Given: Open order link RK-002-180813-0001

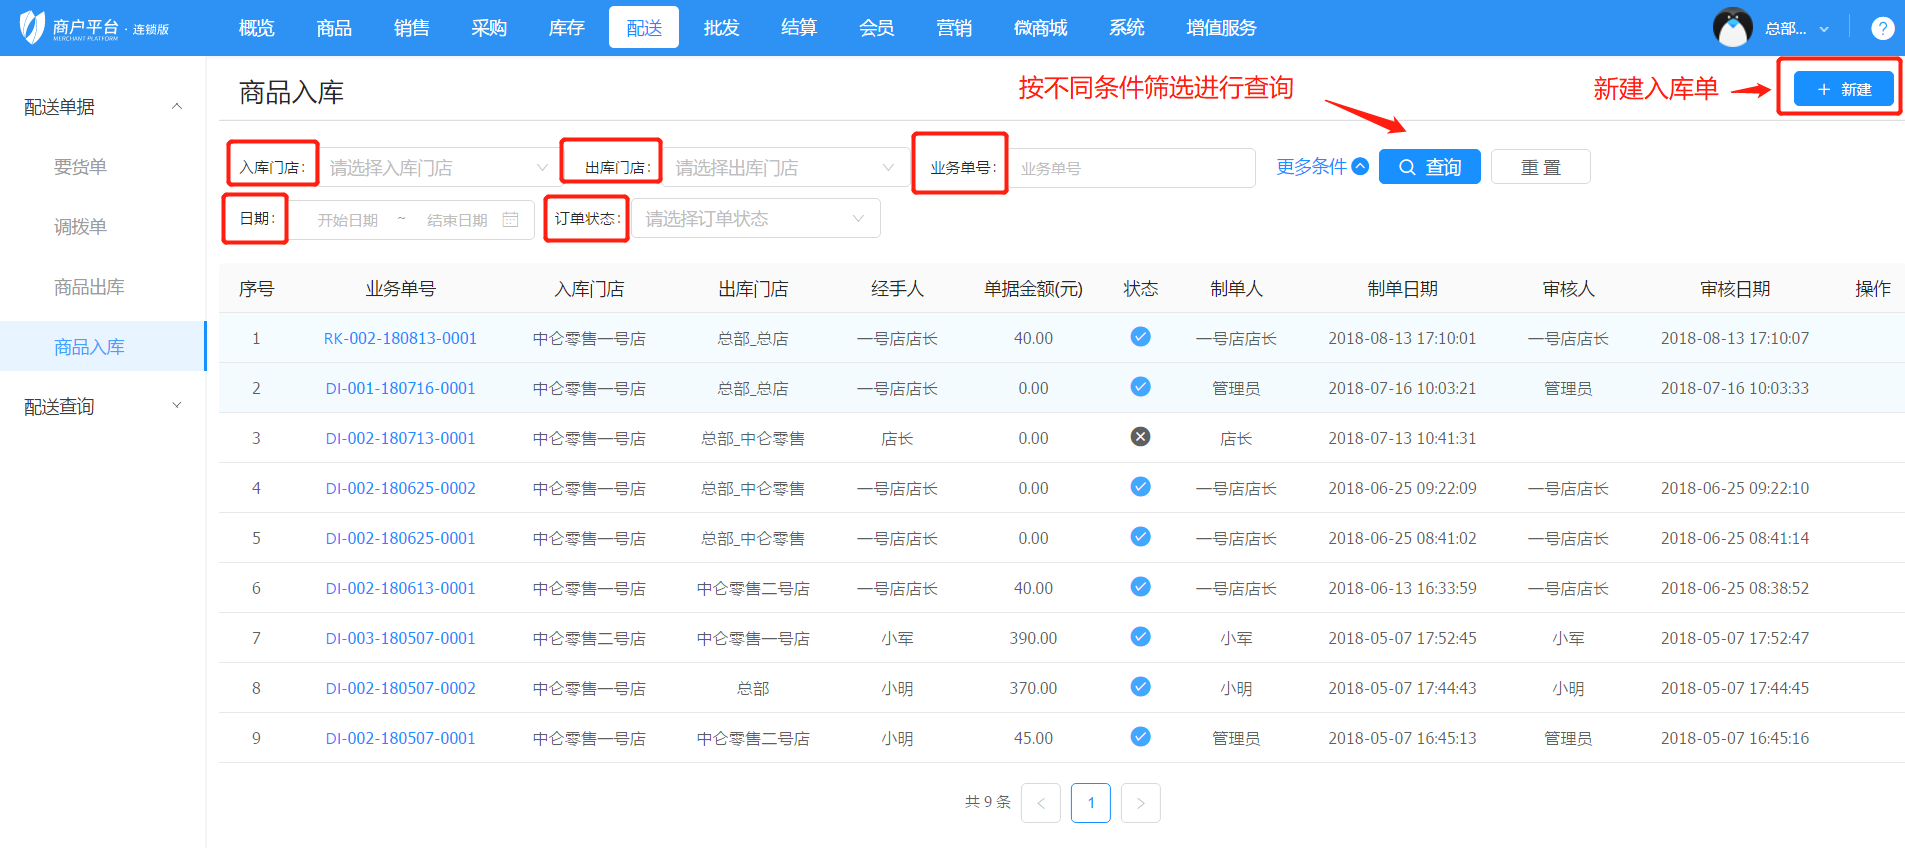Looking at the screenshot, I should pyautogui.click(x=400, y=338).
